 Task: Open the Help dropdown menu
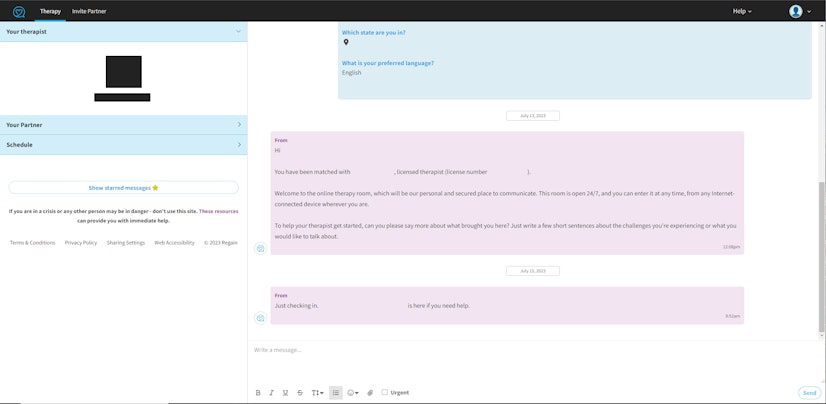(x=742, y=11)
